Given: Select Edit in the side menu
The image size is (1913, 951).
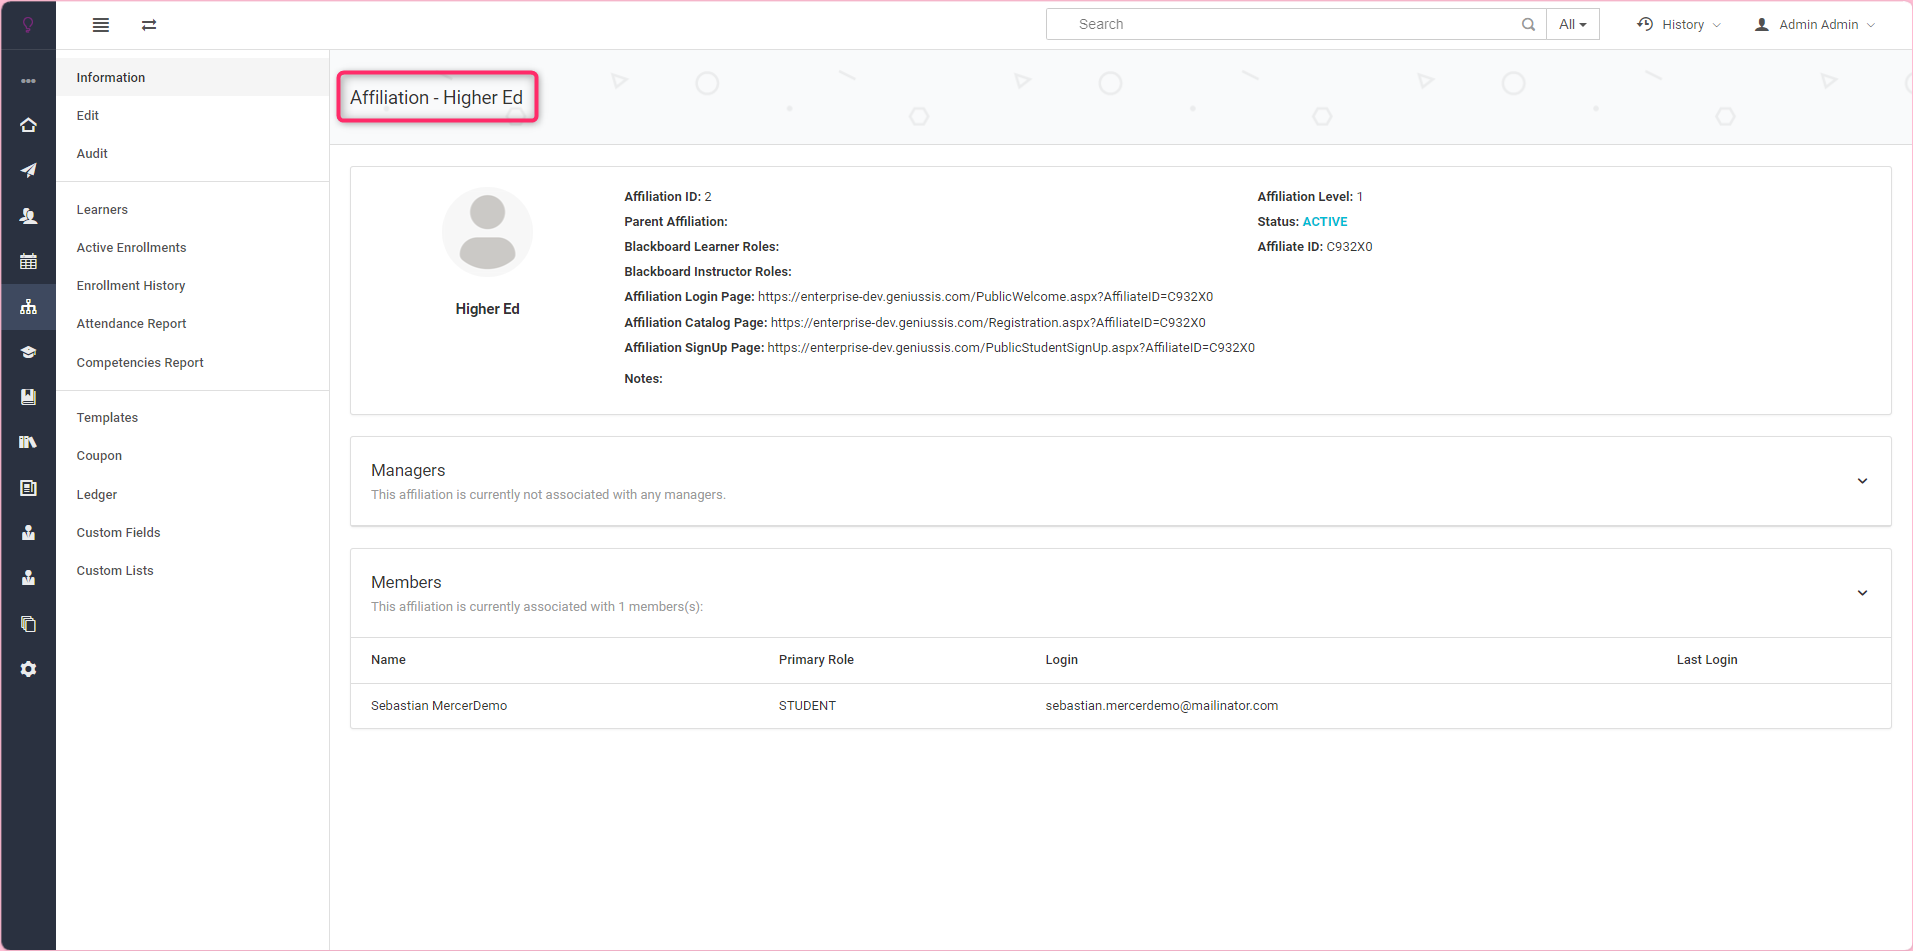Looking at the screenshot, I should coord(88,116).
